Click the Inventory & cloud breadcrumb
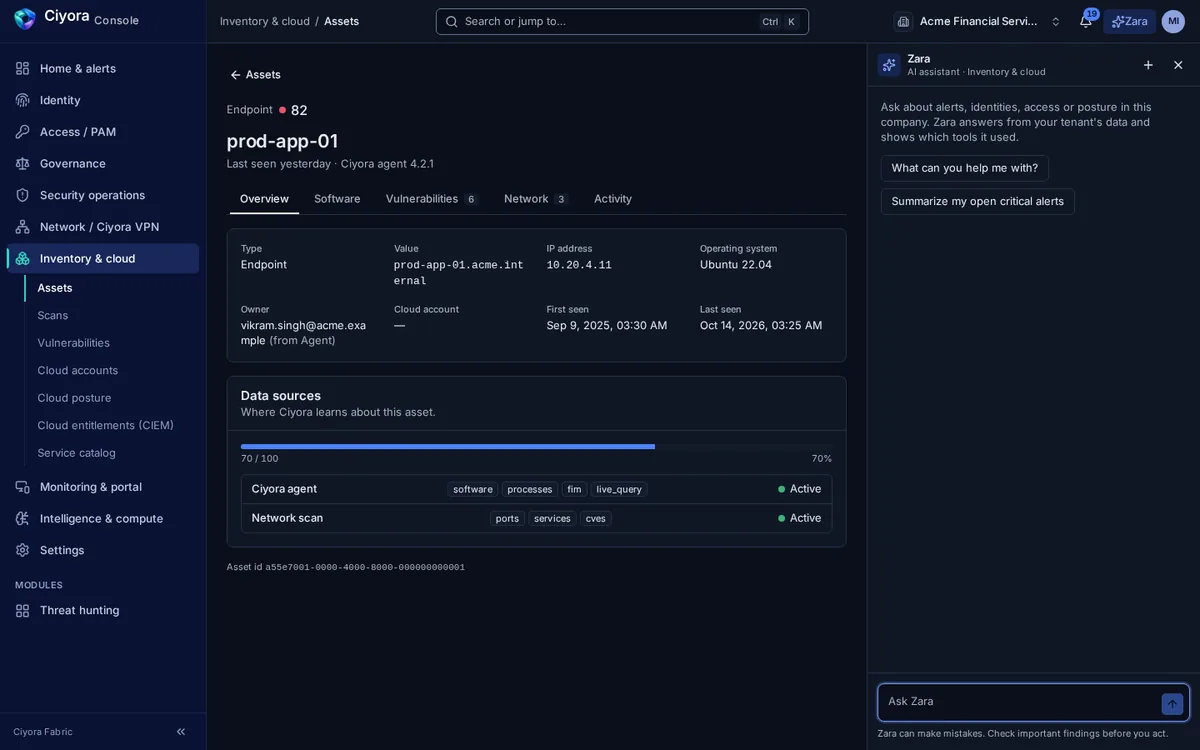 click(265, 21)
